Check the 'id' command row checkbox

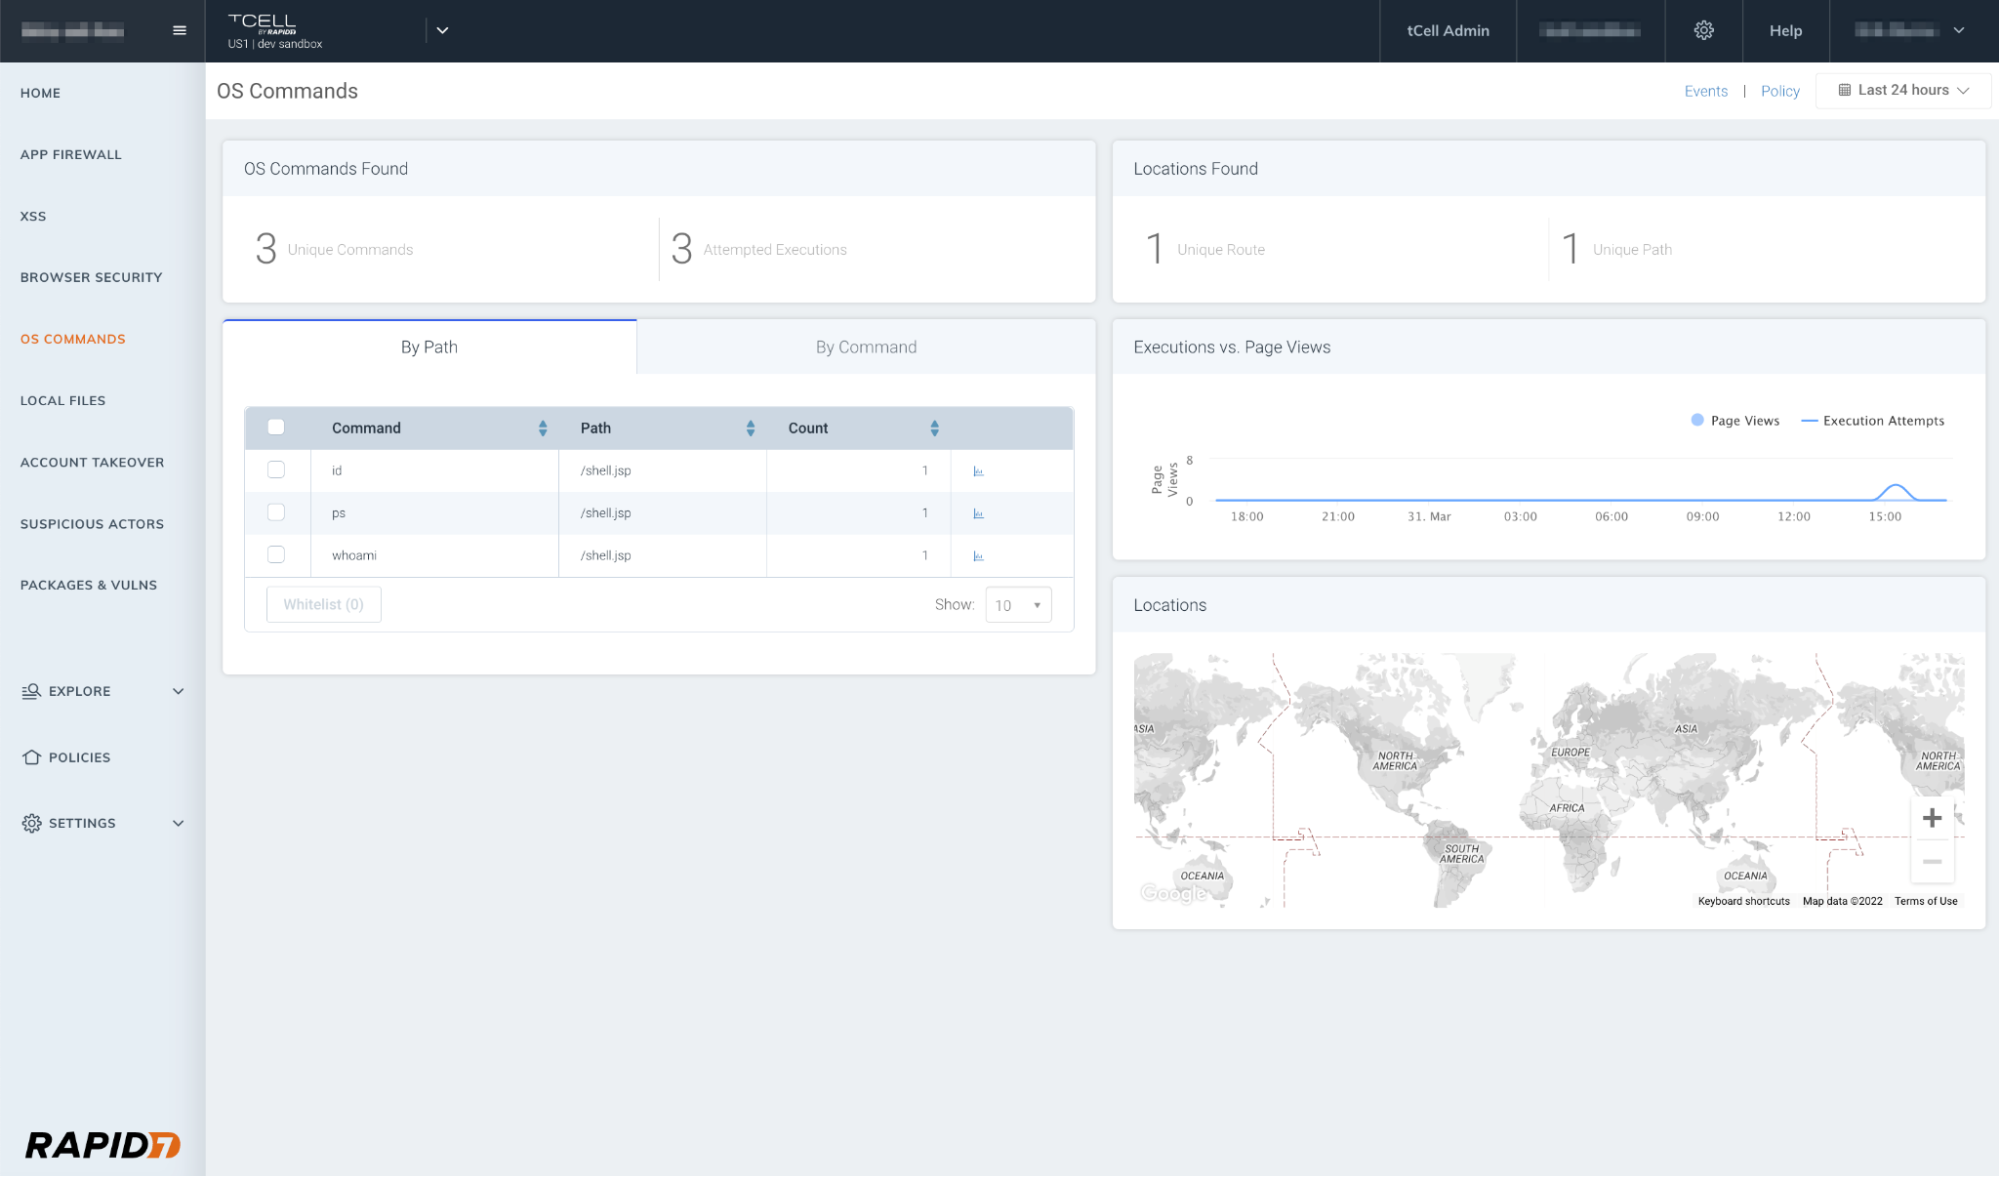(x=276, y=470)
